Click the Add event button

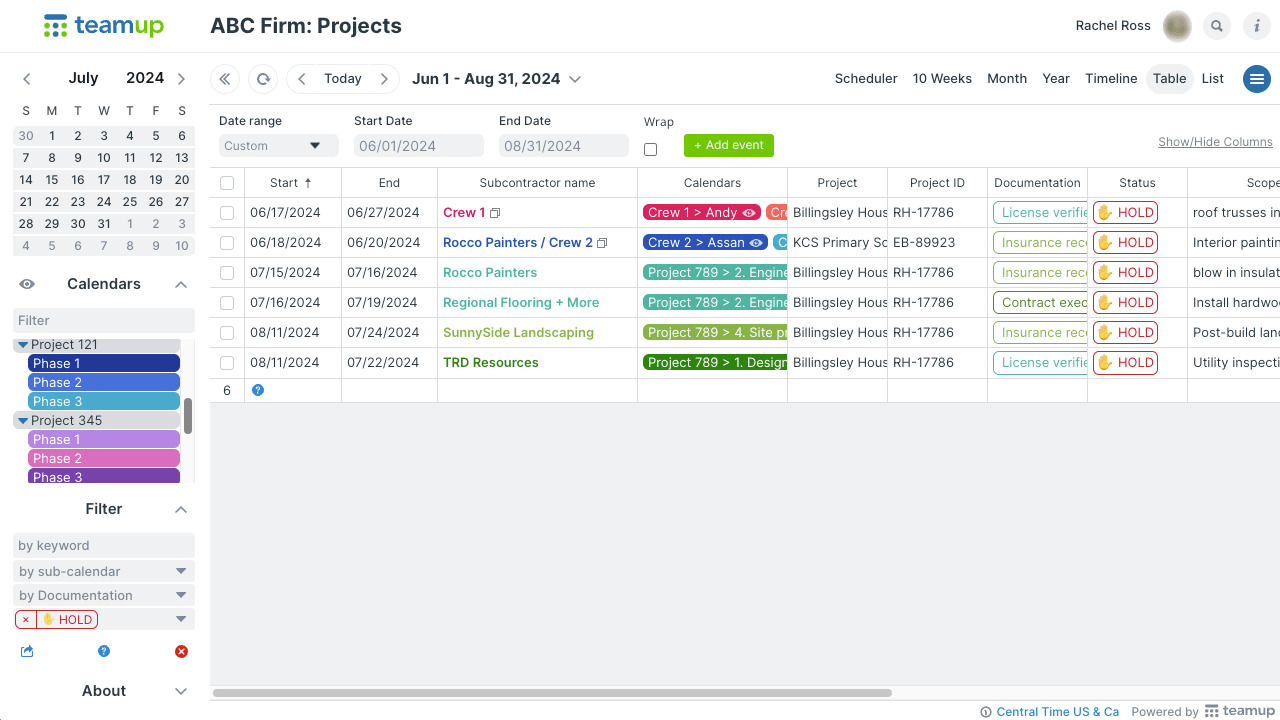(729, 145)
